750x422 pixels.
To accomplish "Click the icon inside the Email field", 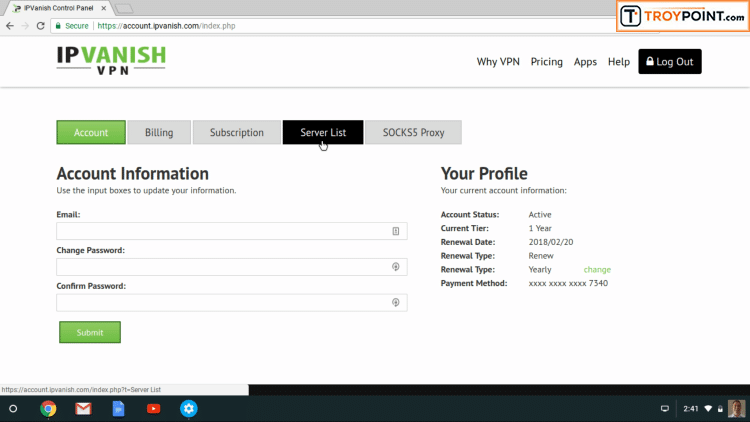I will coord(396,231).
